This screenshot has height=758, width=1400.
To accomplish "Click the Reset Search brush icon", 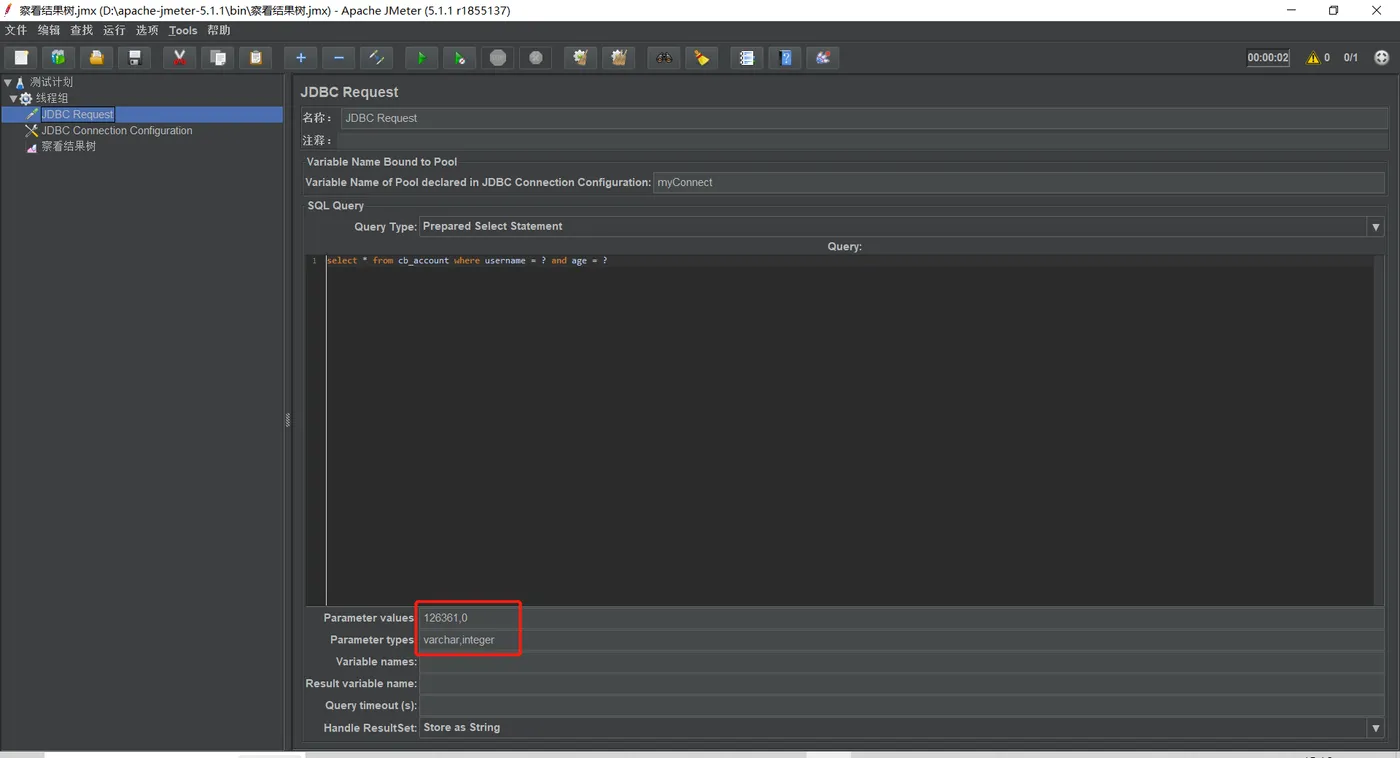I will (701, 58).
